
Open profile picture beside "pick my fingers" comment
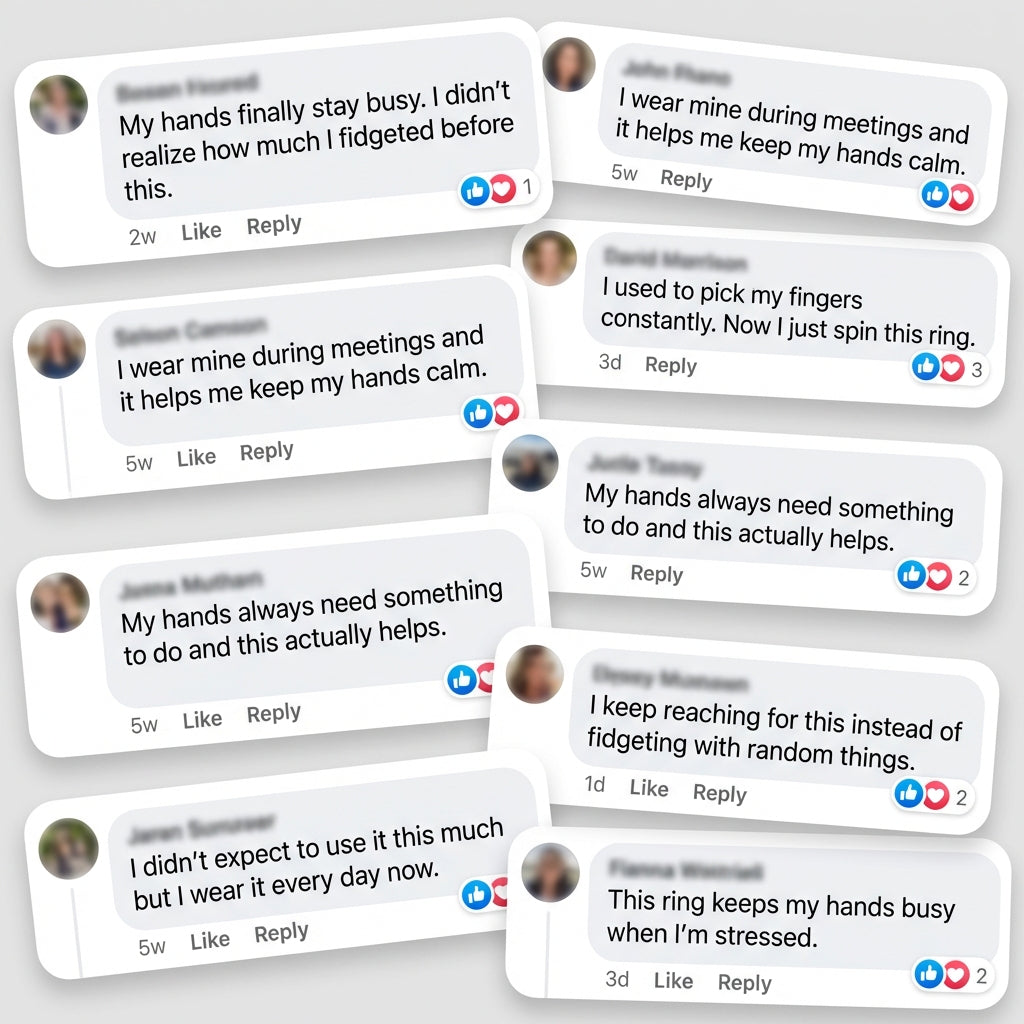(549, 258)
